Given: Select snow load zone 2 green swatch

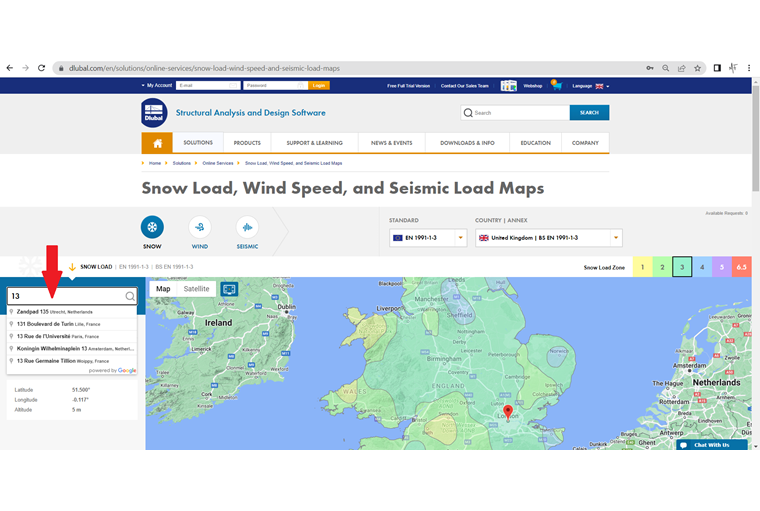Looking at the screenshot, I should point(663,267).
